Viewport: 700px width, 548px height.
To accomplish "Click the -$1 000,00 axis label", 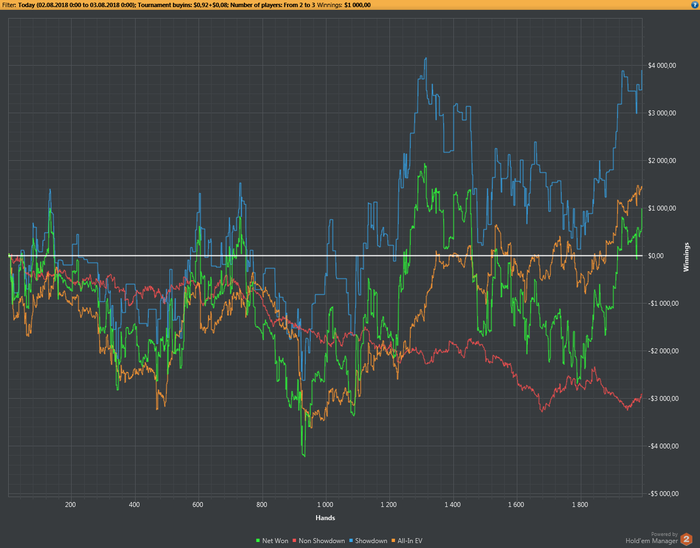I will point(662,303).
